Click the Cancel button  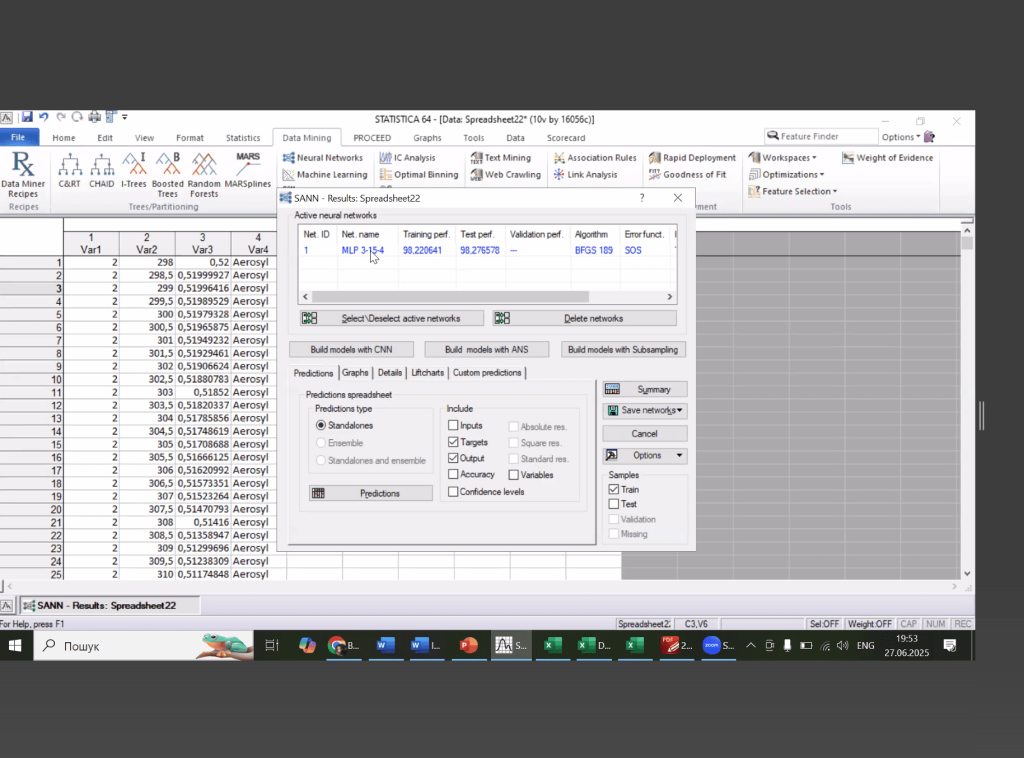coord(645,434)
